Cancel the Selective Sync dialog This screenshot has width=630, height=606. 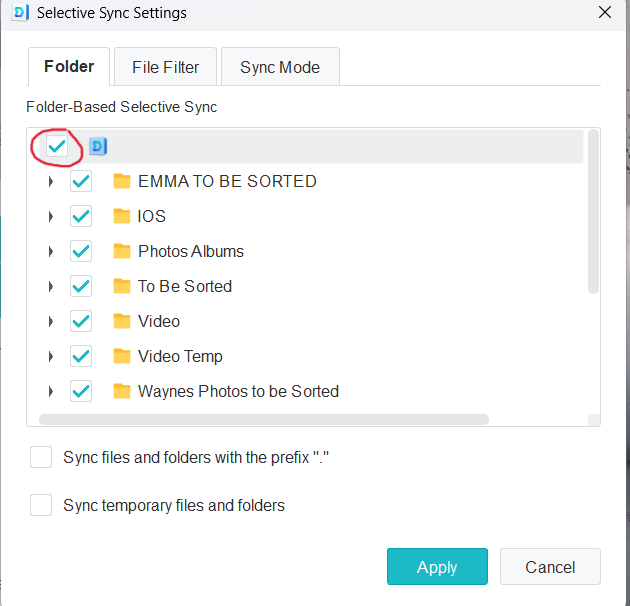pyautogui.click(x=550, y=567)
